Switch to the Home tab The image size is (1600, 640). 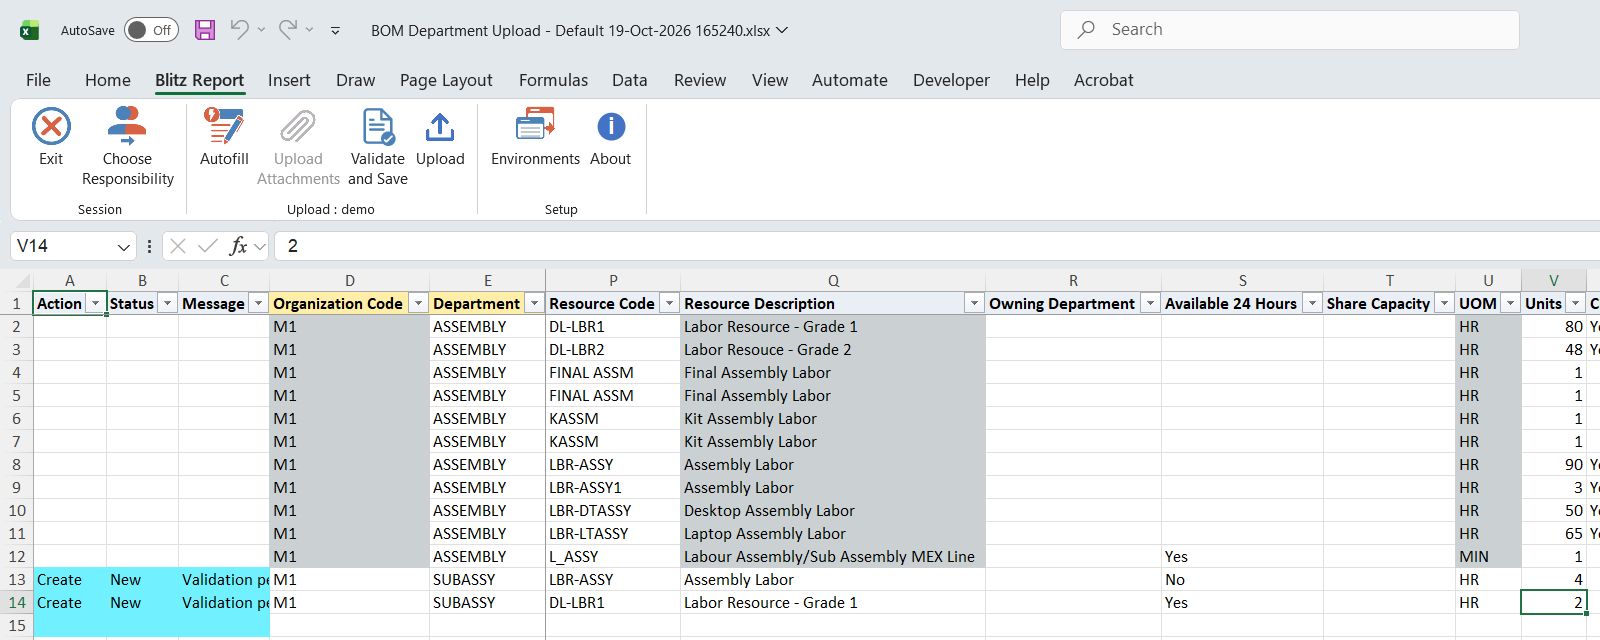tap(108, 80)
